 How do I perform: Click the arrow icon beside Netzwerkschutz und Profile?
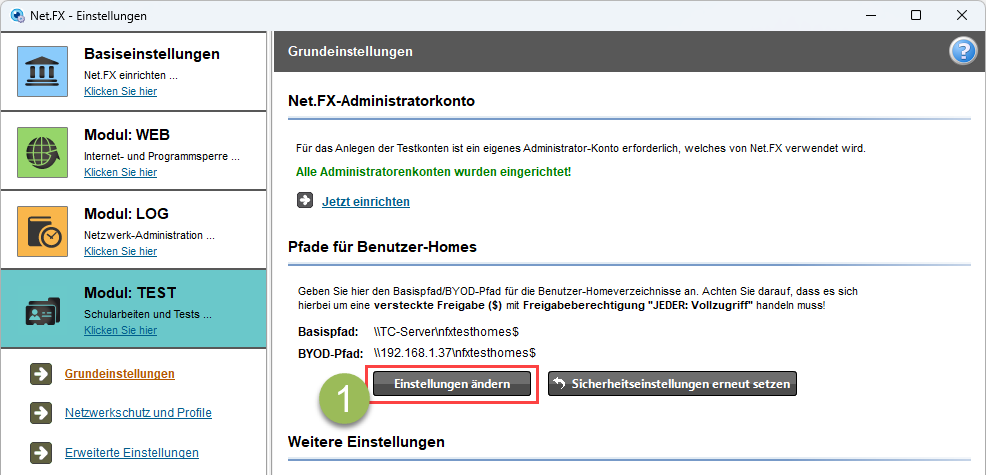click(40, 413)
